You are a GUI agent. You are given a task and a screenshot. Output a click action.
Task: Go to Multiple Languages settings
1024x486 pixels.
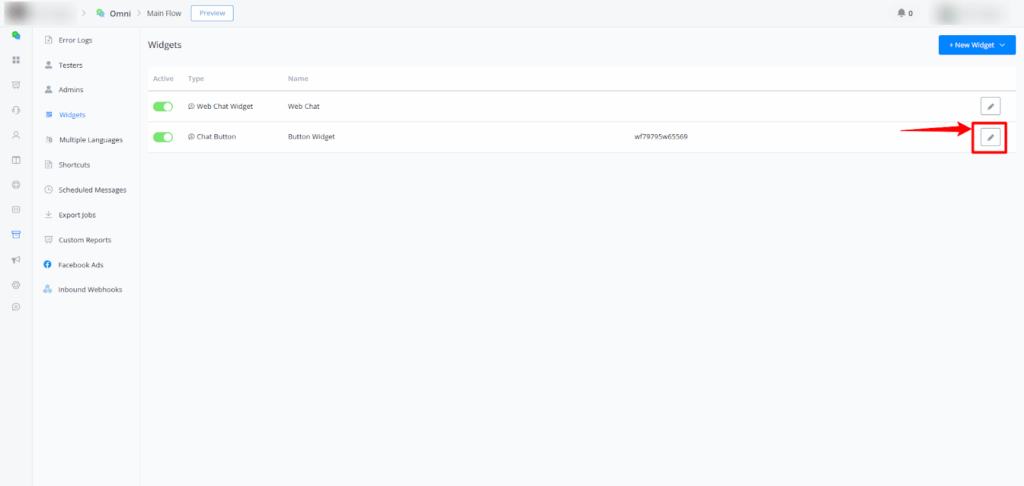pyautogui.click(x=90, y=140)
